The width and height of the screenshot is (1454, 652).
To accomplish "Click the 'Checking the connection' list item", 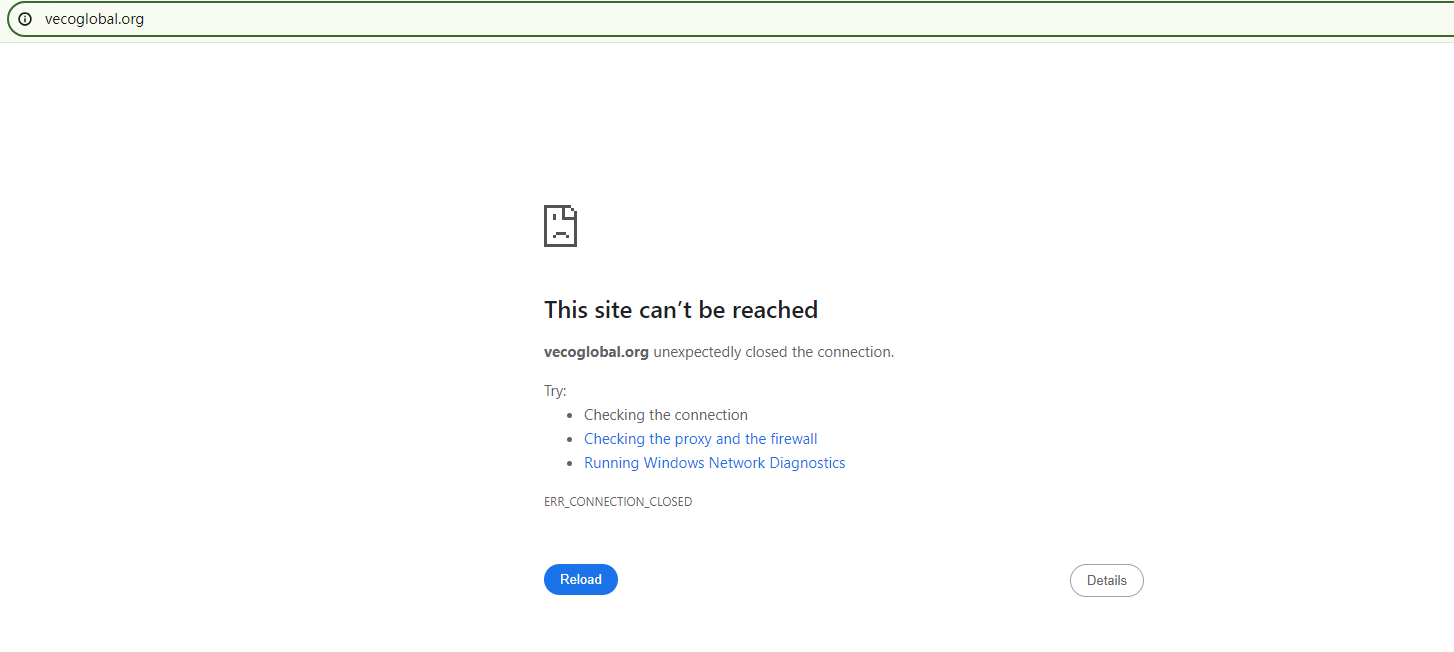I will tap(666, 415).
